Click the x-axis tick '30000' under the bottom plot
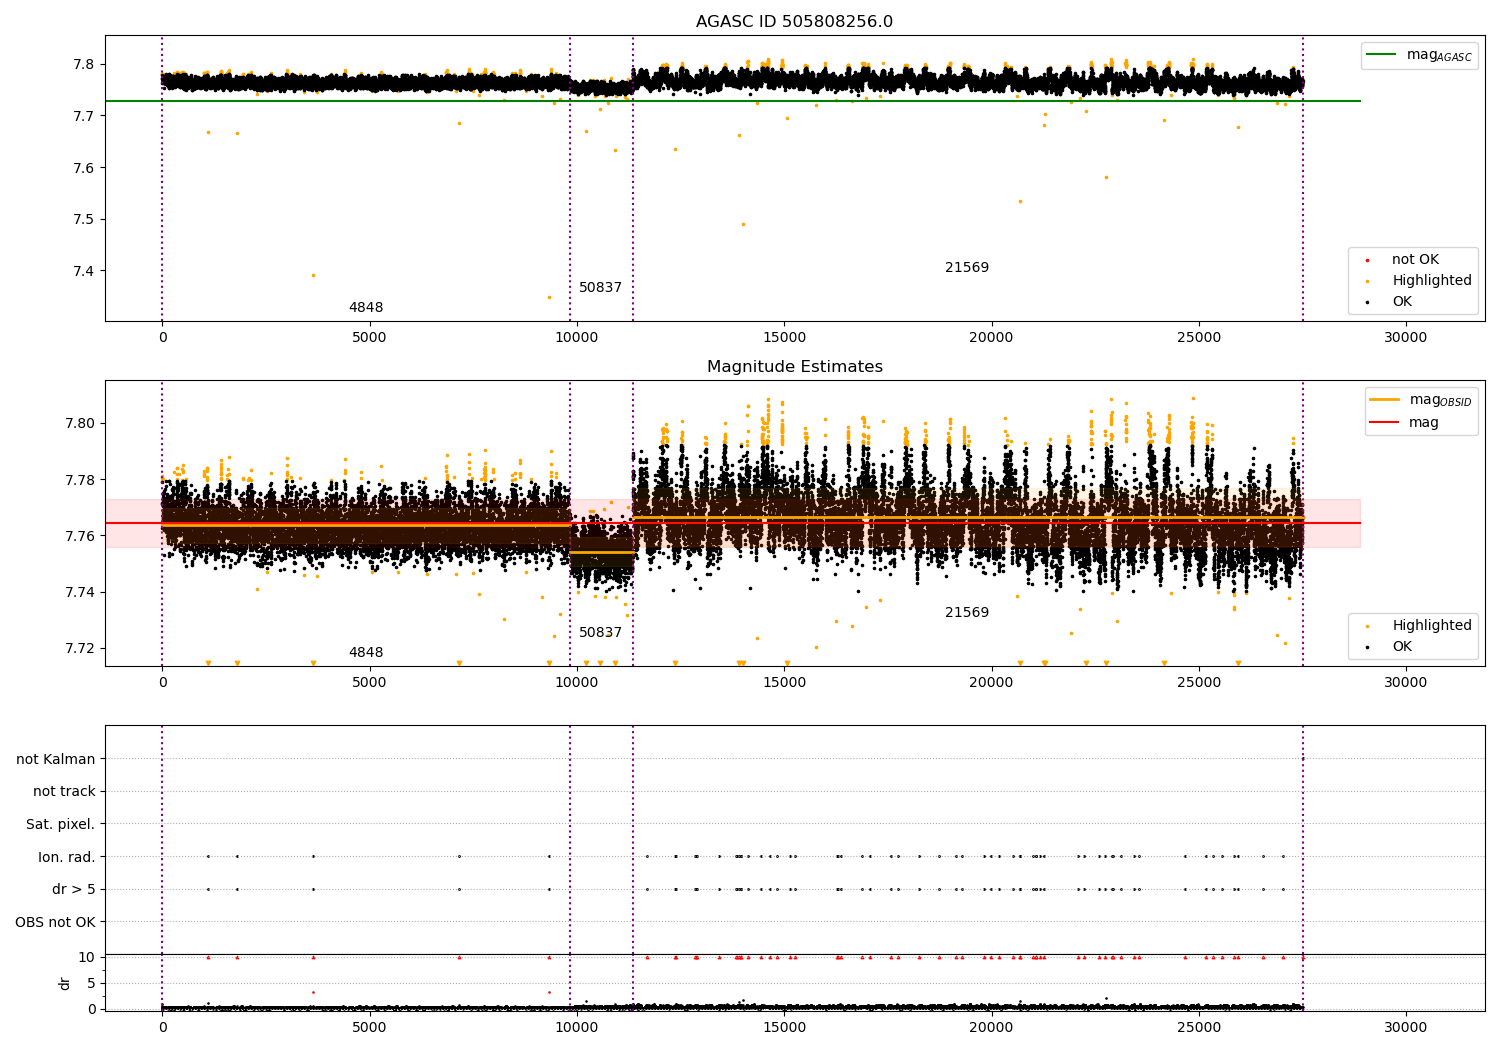 point(1405,1028)
